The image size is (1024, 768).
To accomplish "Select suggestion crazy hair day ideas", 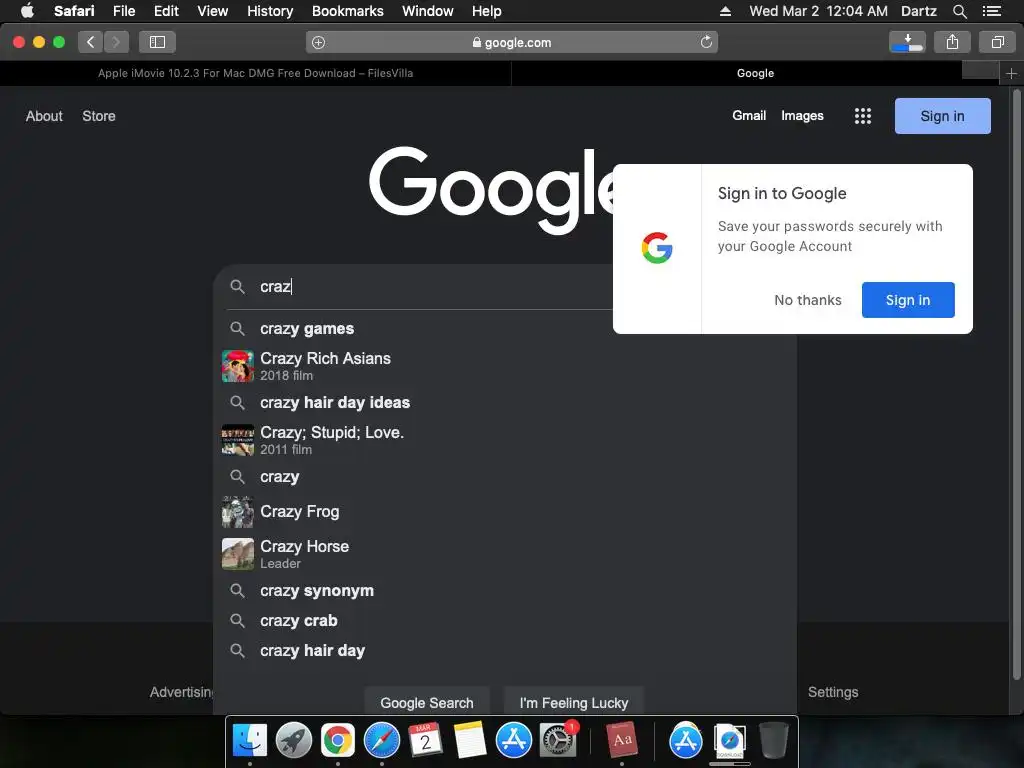I will coord(504,403).
